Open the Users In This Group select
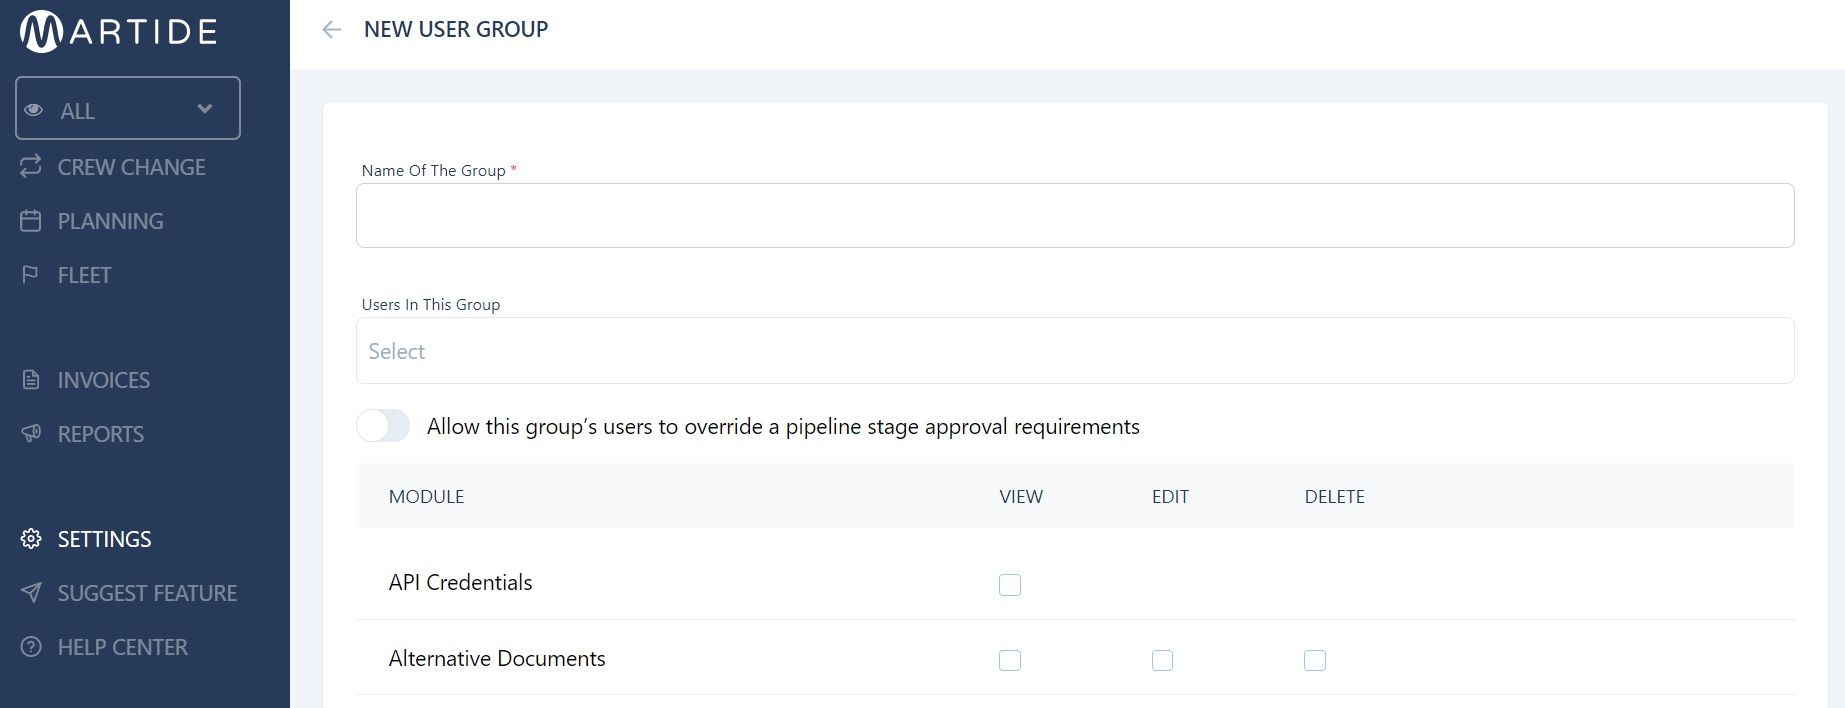This screenshot has height=708, width=1845. point(1075,351)
